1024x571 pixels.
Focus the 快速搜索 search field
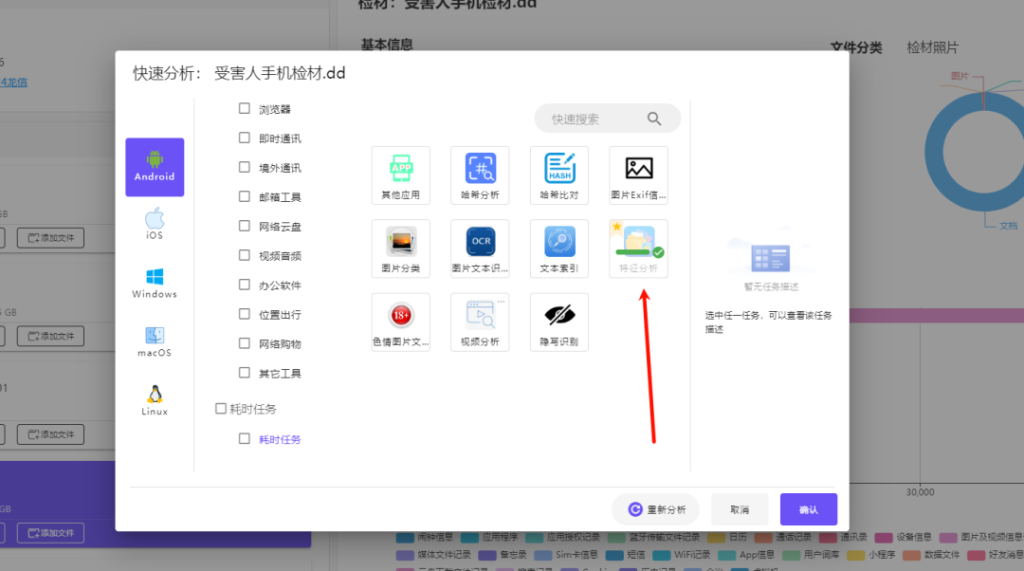[x=607, y=119]
